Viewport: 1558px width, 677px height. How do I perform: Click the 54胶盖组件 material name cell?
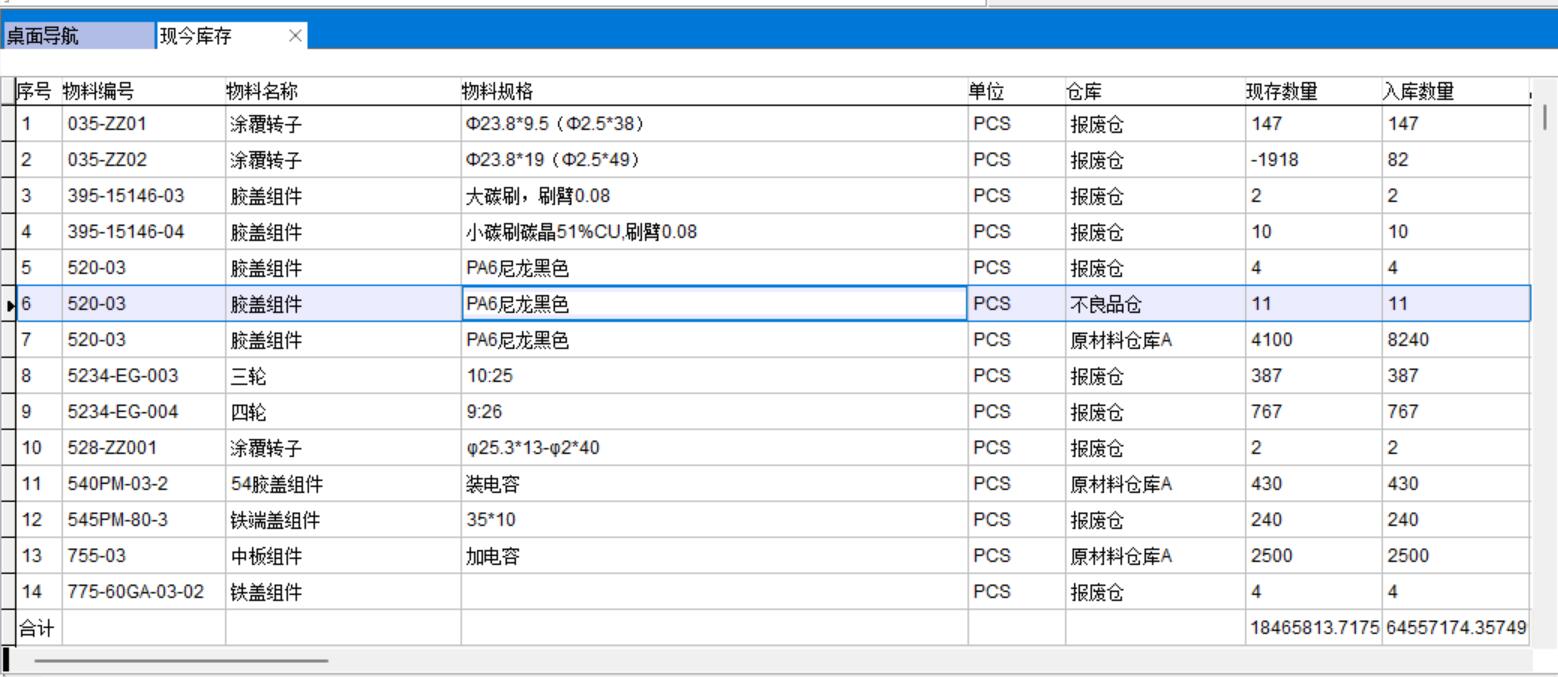point(342,485)
